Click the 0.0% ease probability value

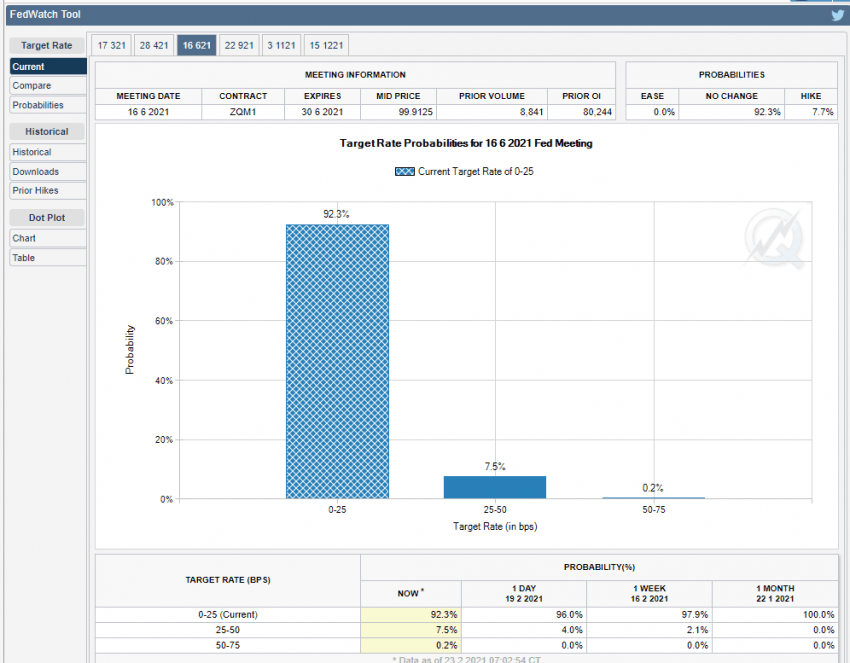664,112
